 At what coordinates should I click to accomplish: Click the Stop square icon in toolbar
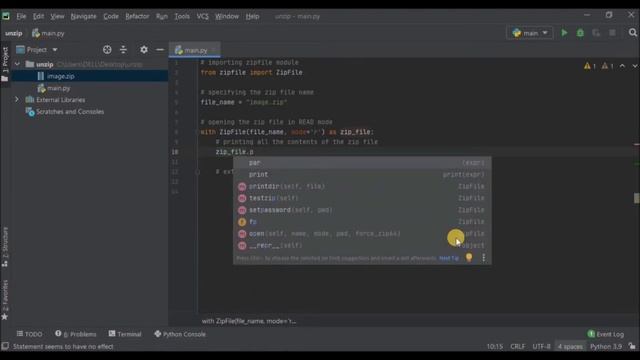tap(612, 33)
